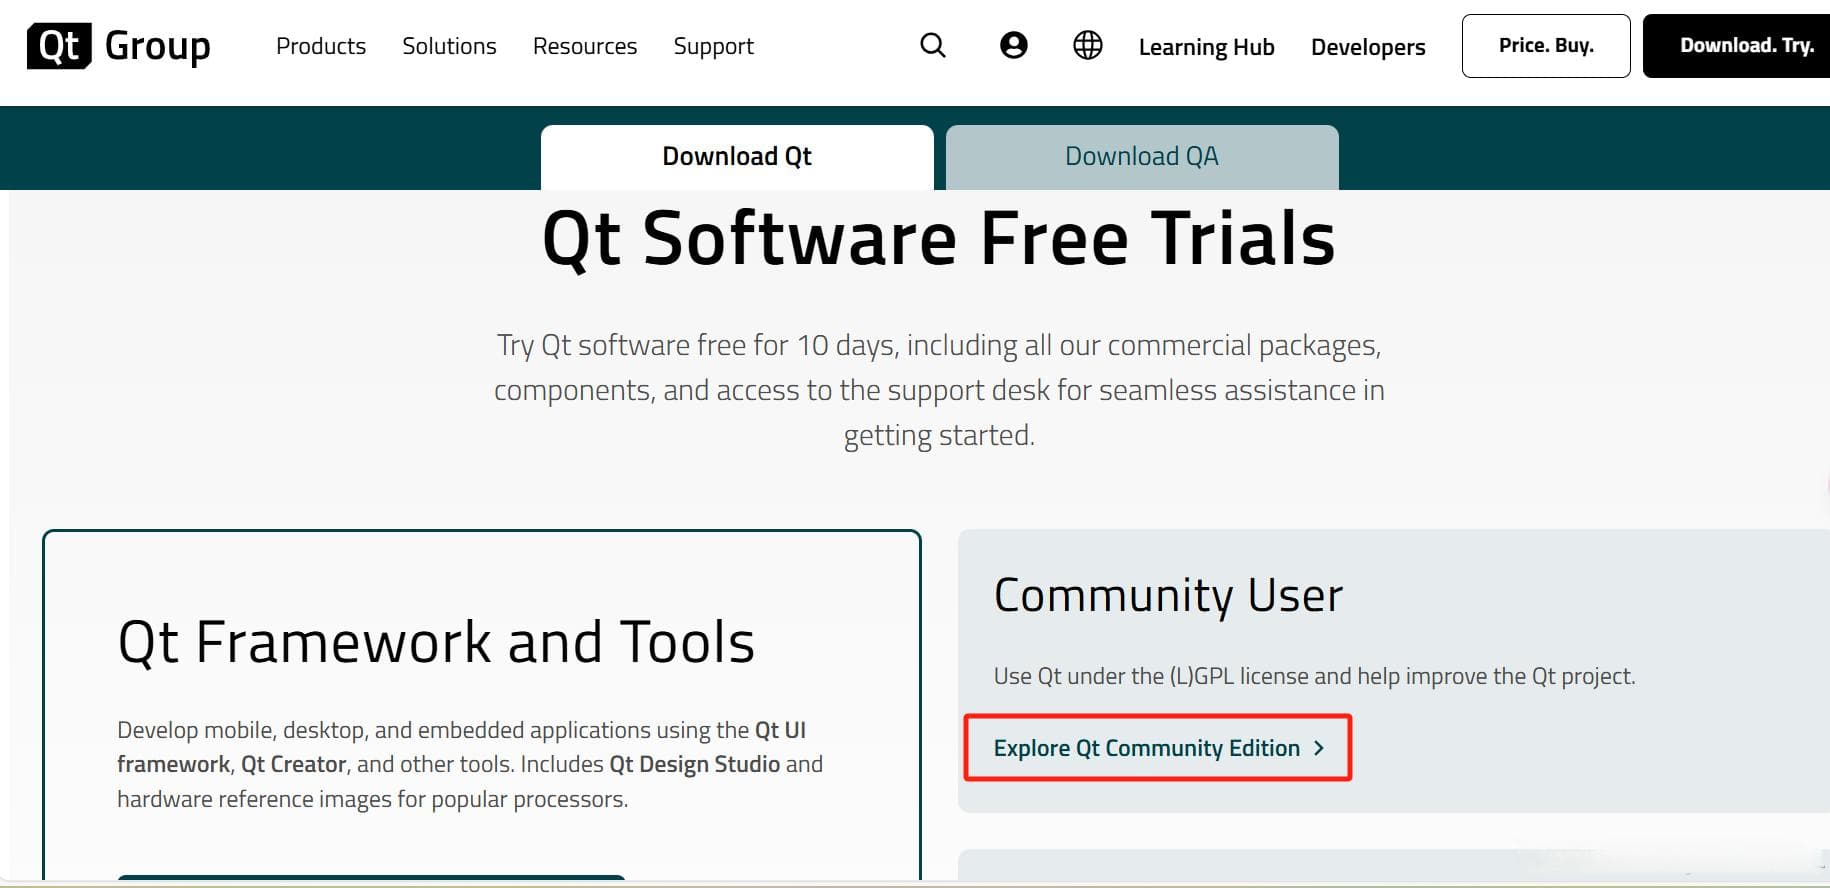Open the Products menu

click(x=321, y=46)
